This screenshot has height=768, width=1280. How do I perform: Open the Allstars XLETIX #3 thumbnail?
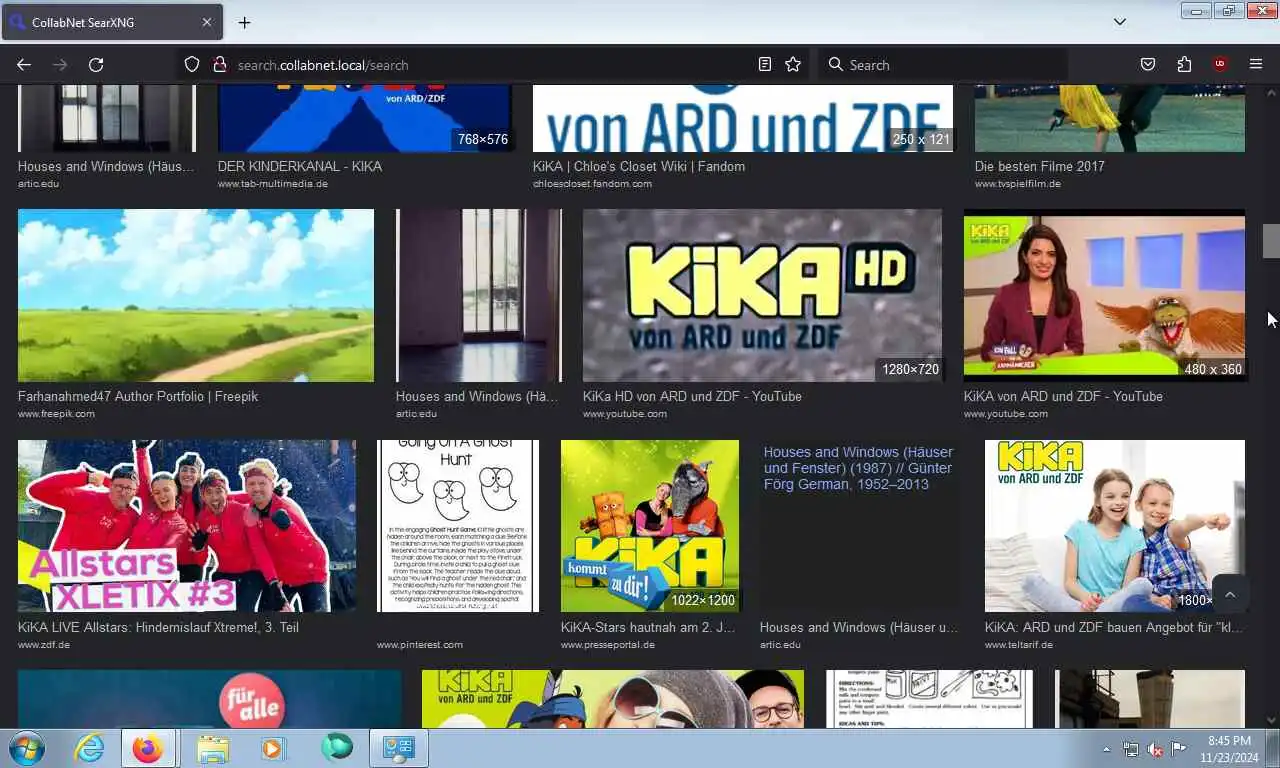187,526
